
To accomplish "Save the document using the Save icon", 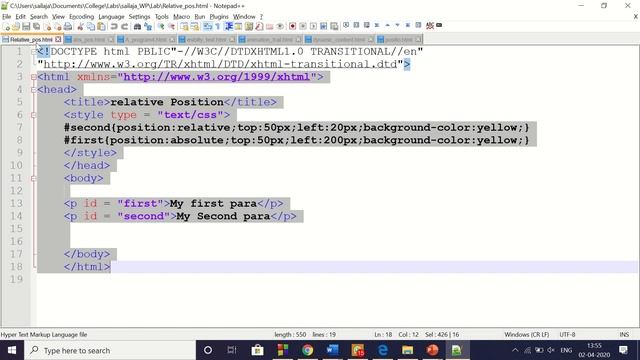I will point(26,27).
